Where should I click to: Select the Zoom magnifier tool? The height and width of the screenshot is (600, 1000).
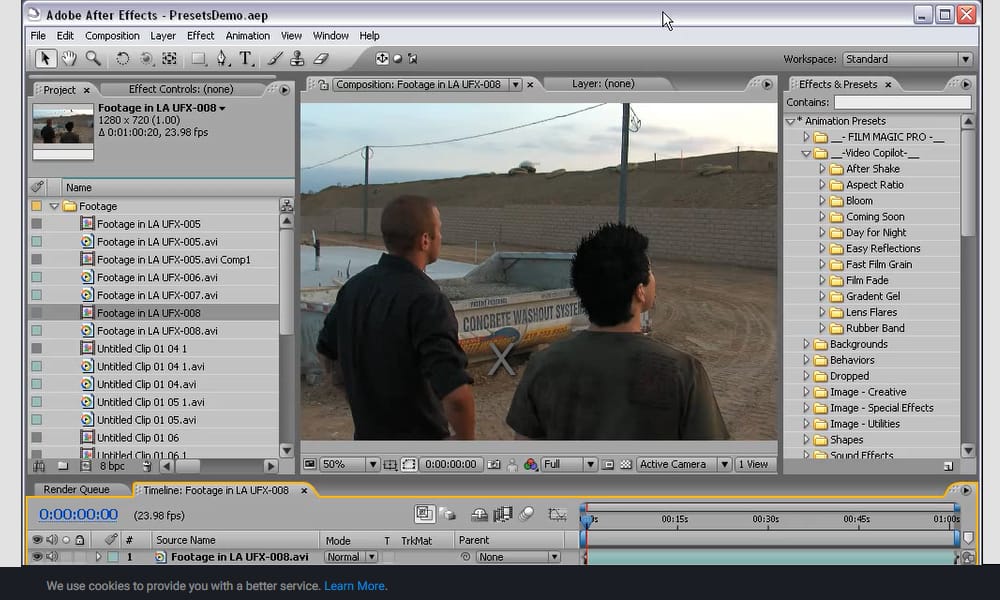coord(93,59)
